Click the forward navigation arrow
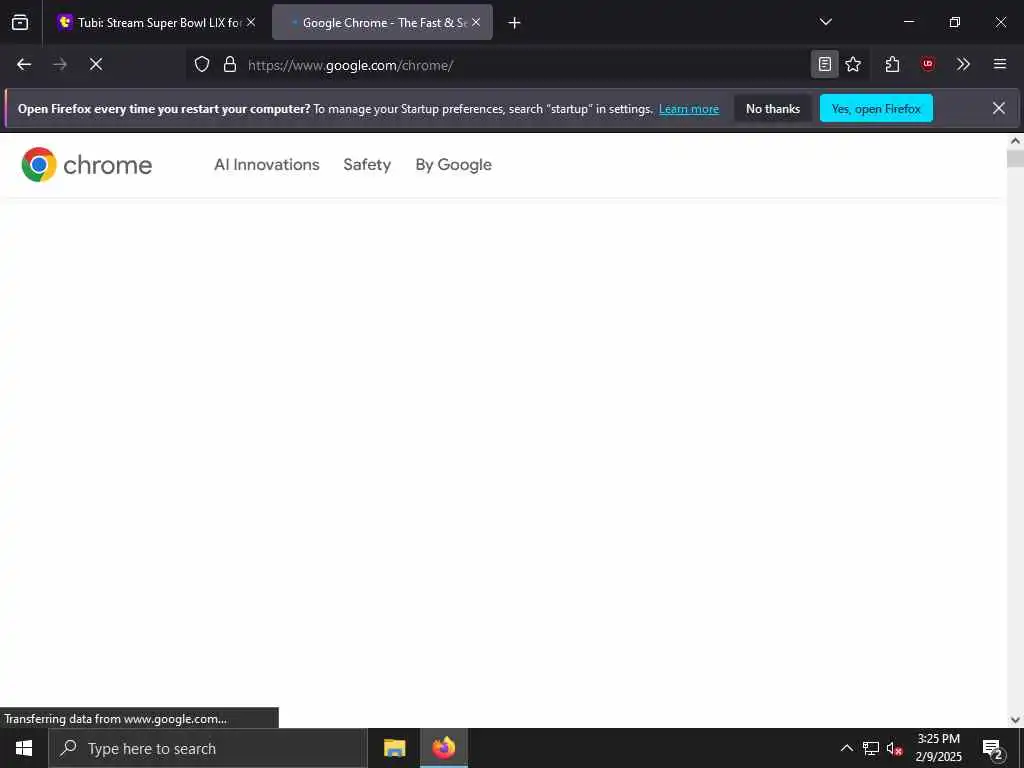 tap(60, 64)
